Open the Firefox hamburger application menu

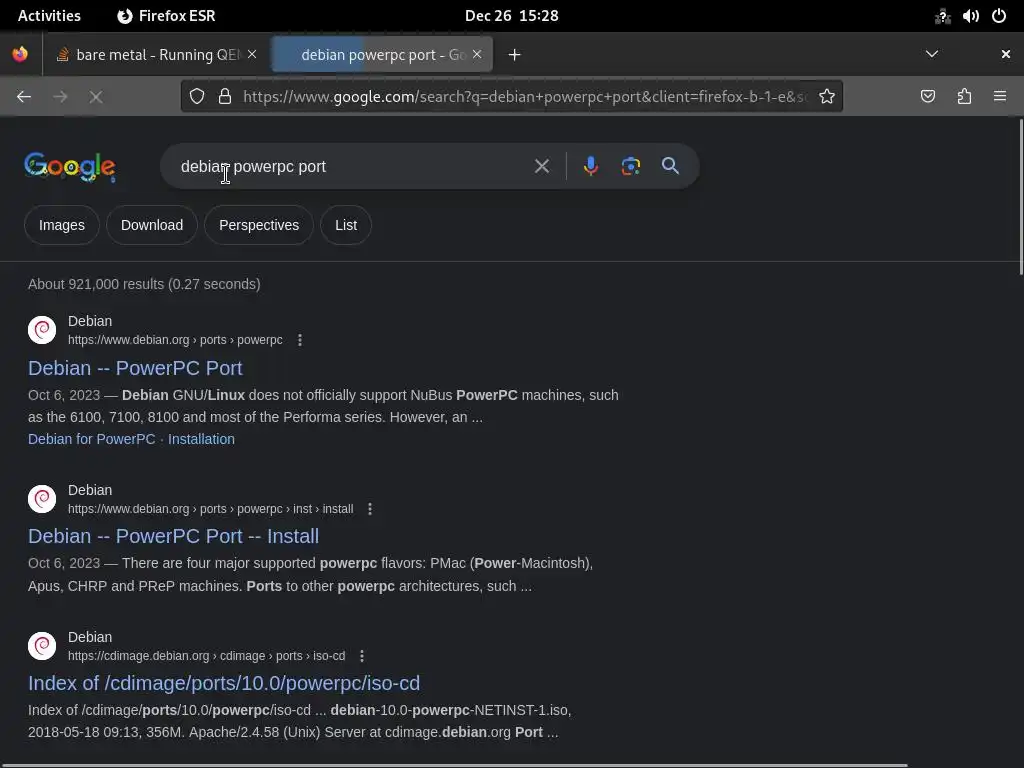tap(1000, 97)
